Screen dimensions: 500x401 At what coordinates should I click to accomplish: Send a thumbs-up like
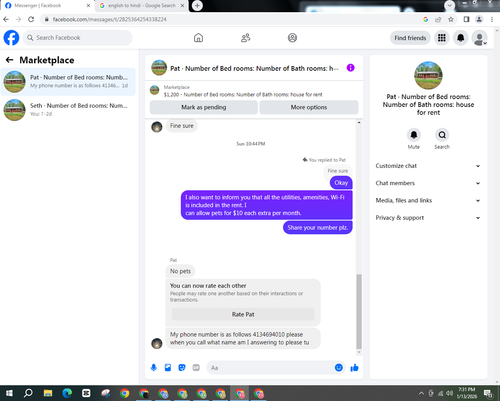coord(354,368)
